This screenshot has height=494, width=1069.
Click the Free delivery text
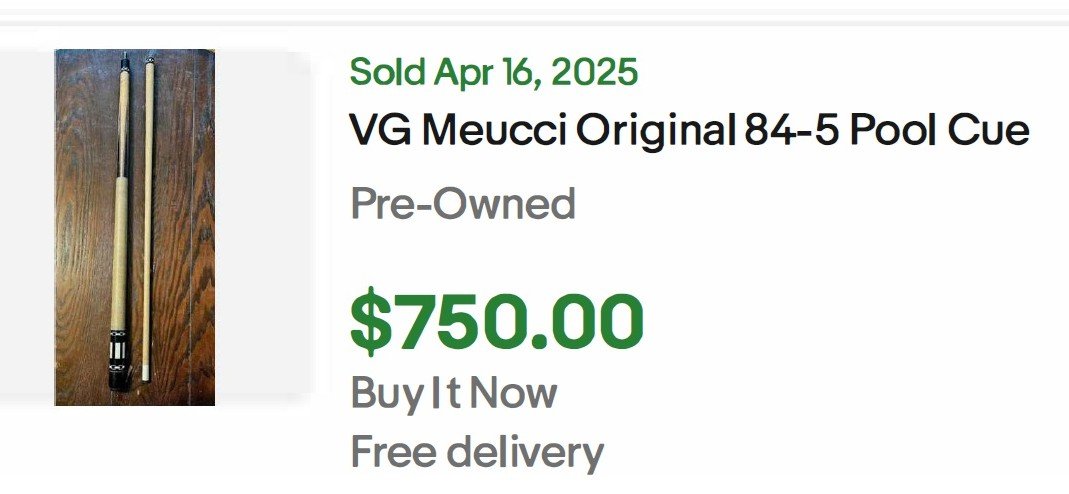pyautogui.click(x=477, y=452)
